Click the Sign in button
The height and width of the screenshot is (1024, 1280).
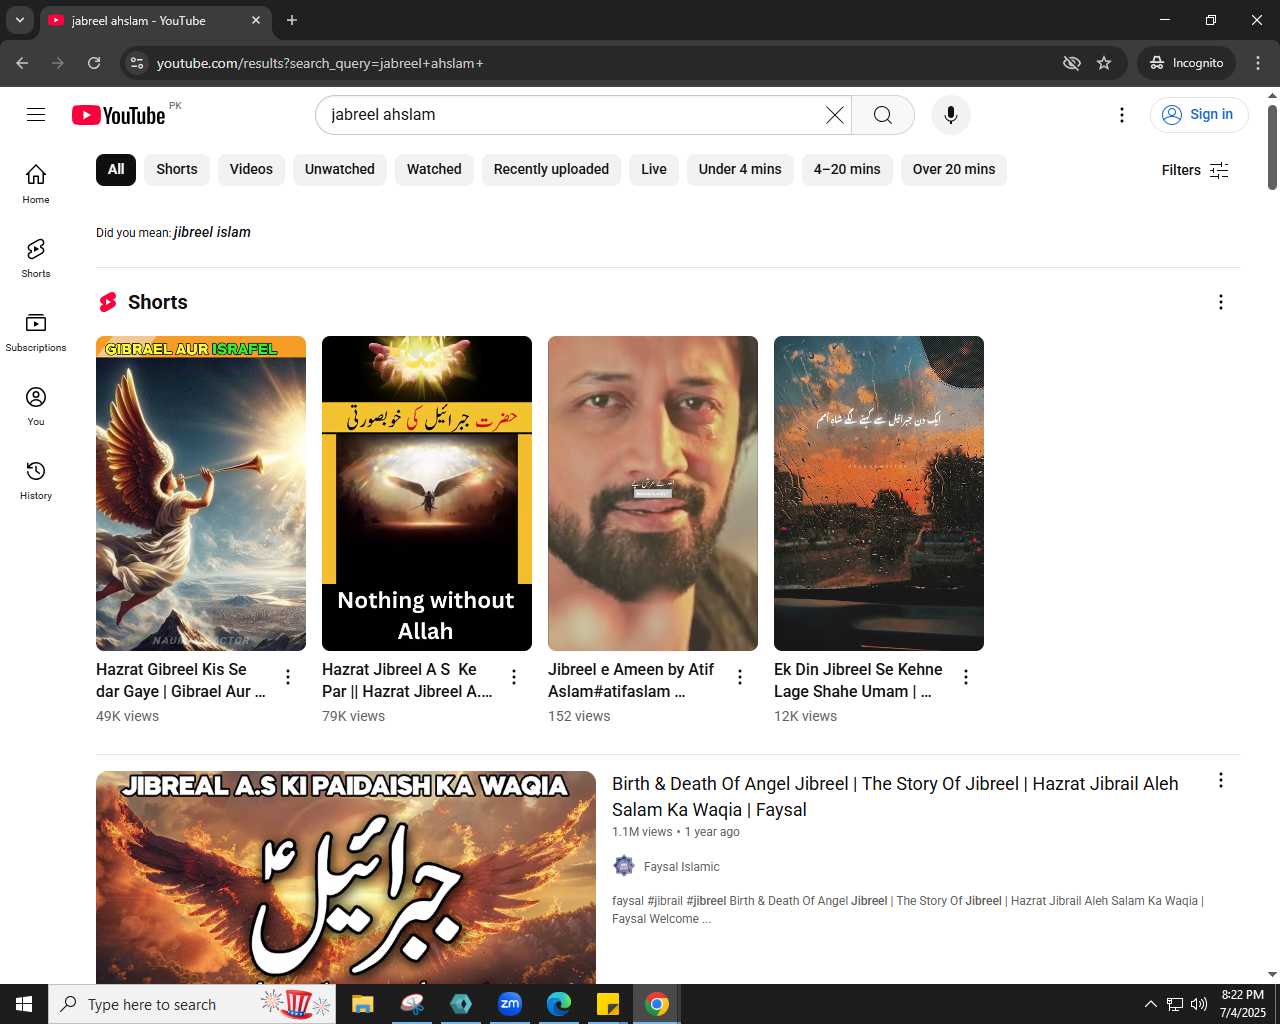tap(1199, 115)
